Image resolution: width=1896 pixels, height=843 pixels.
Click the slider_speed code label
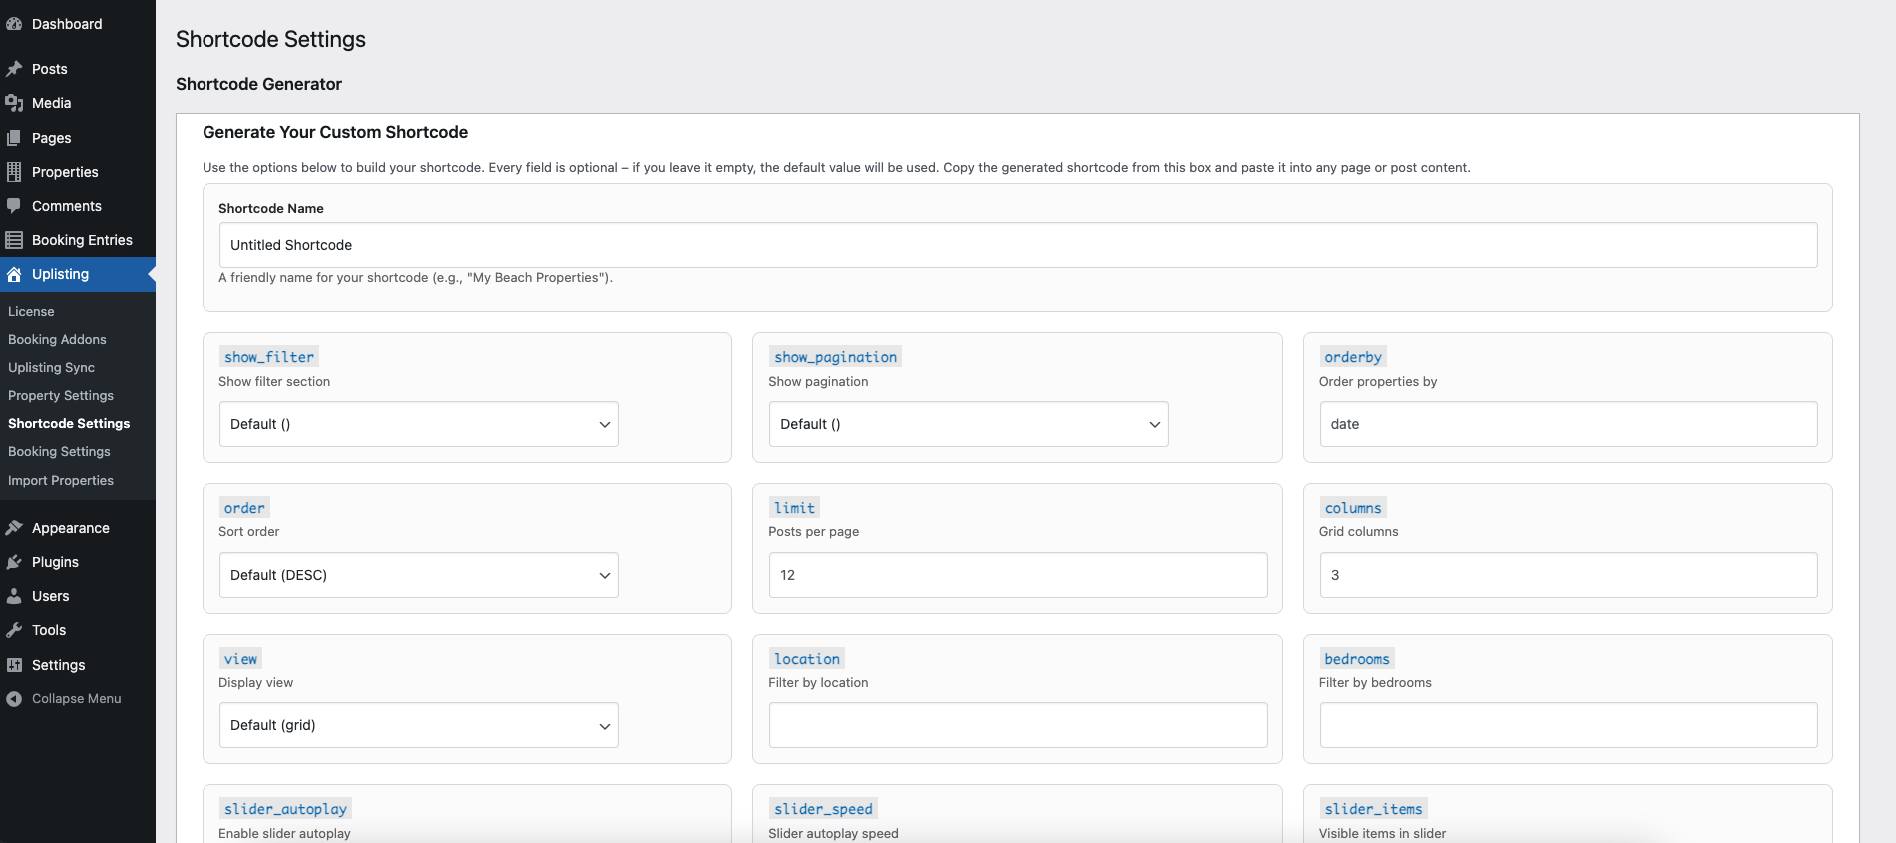[823, 809]
